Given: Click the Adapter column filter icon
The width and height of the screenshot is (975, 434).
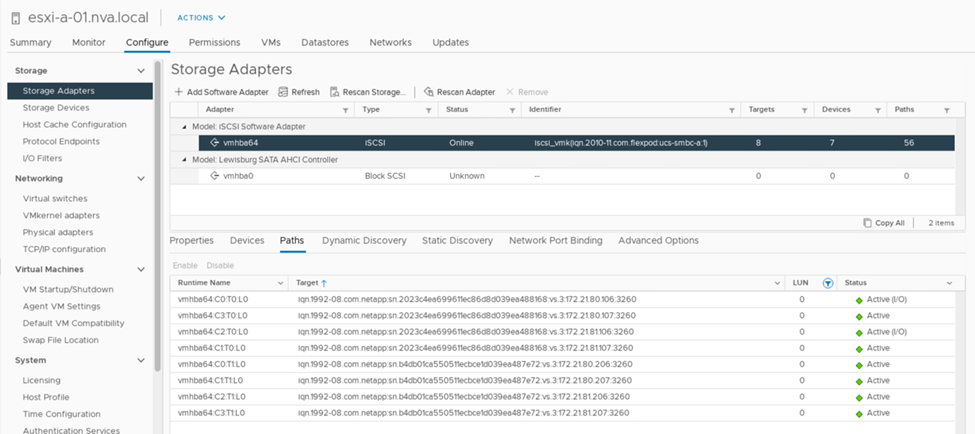Looking at the screenshot, I should tap(346, 110).
